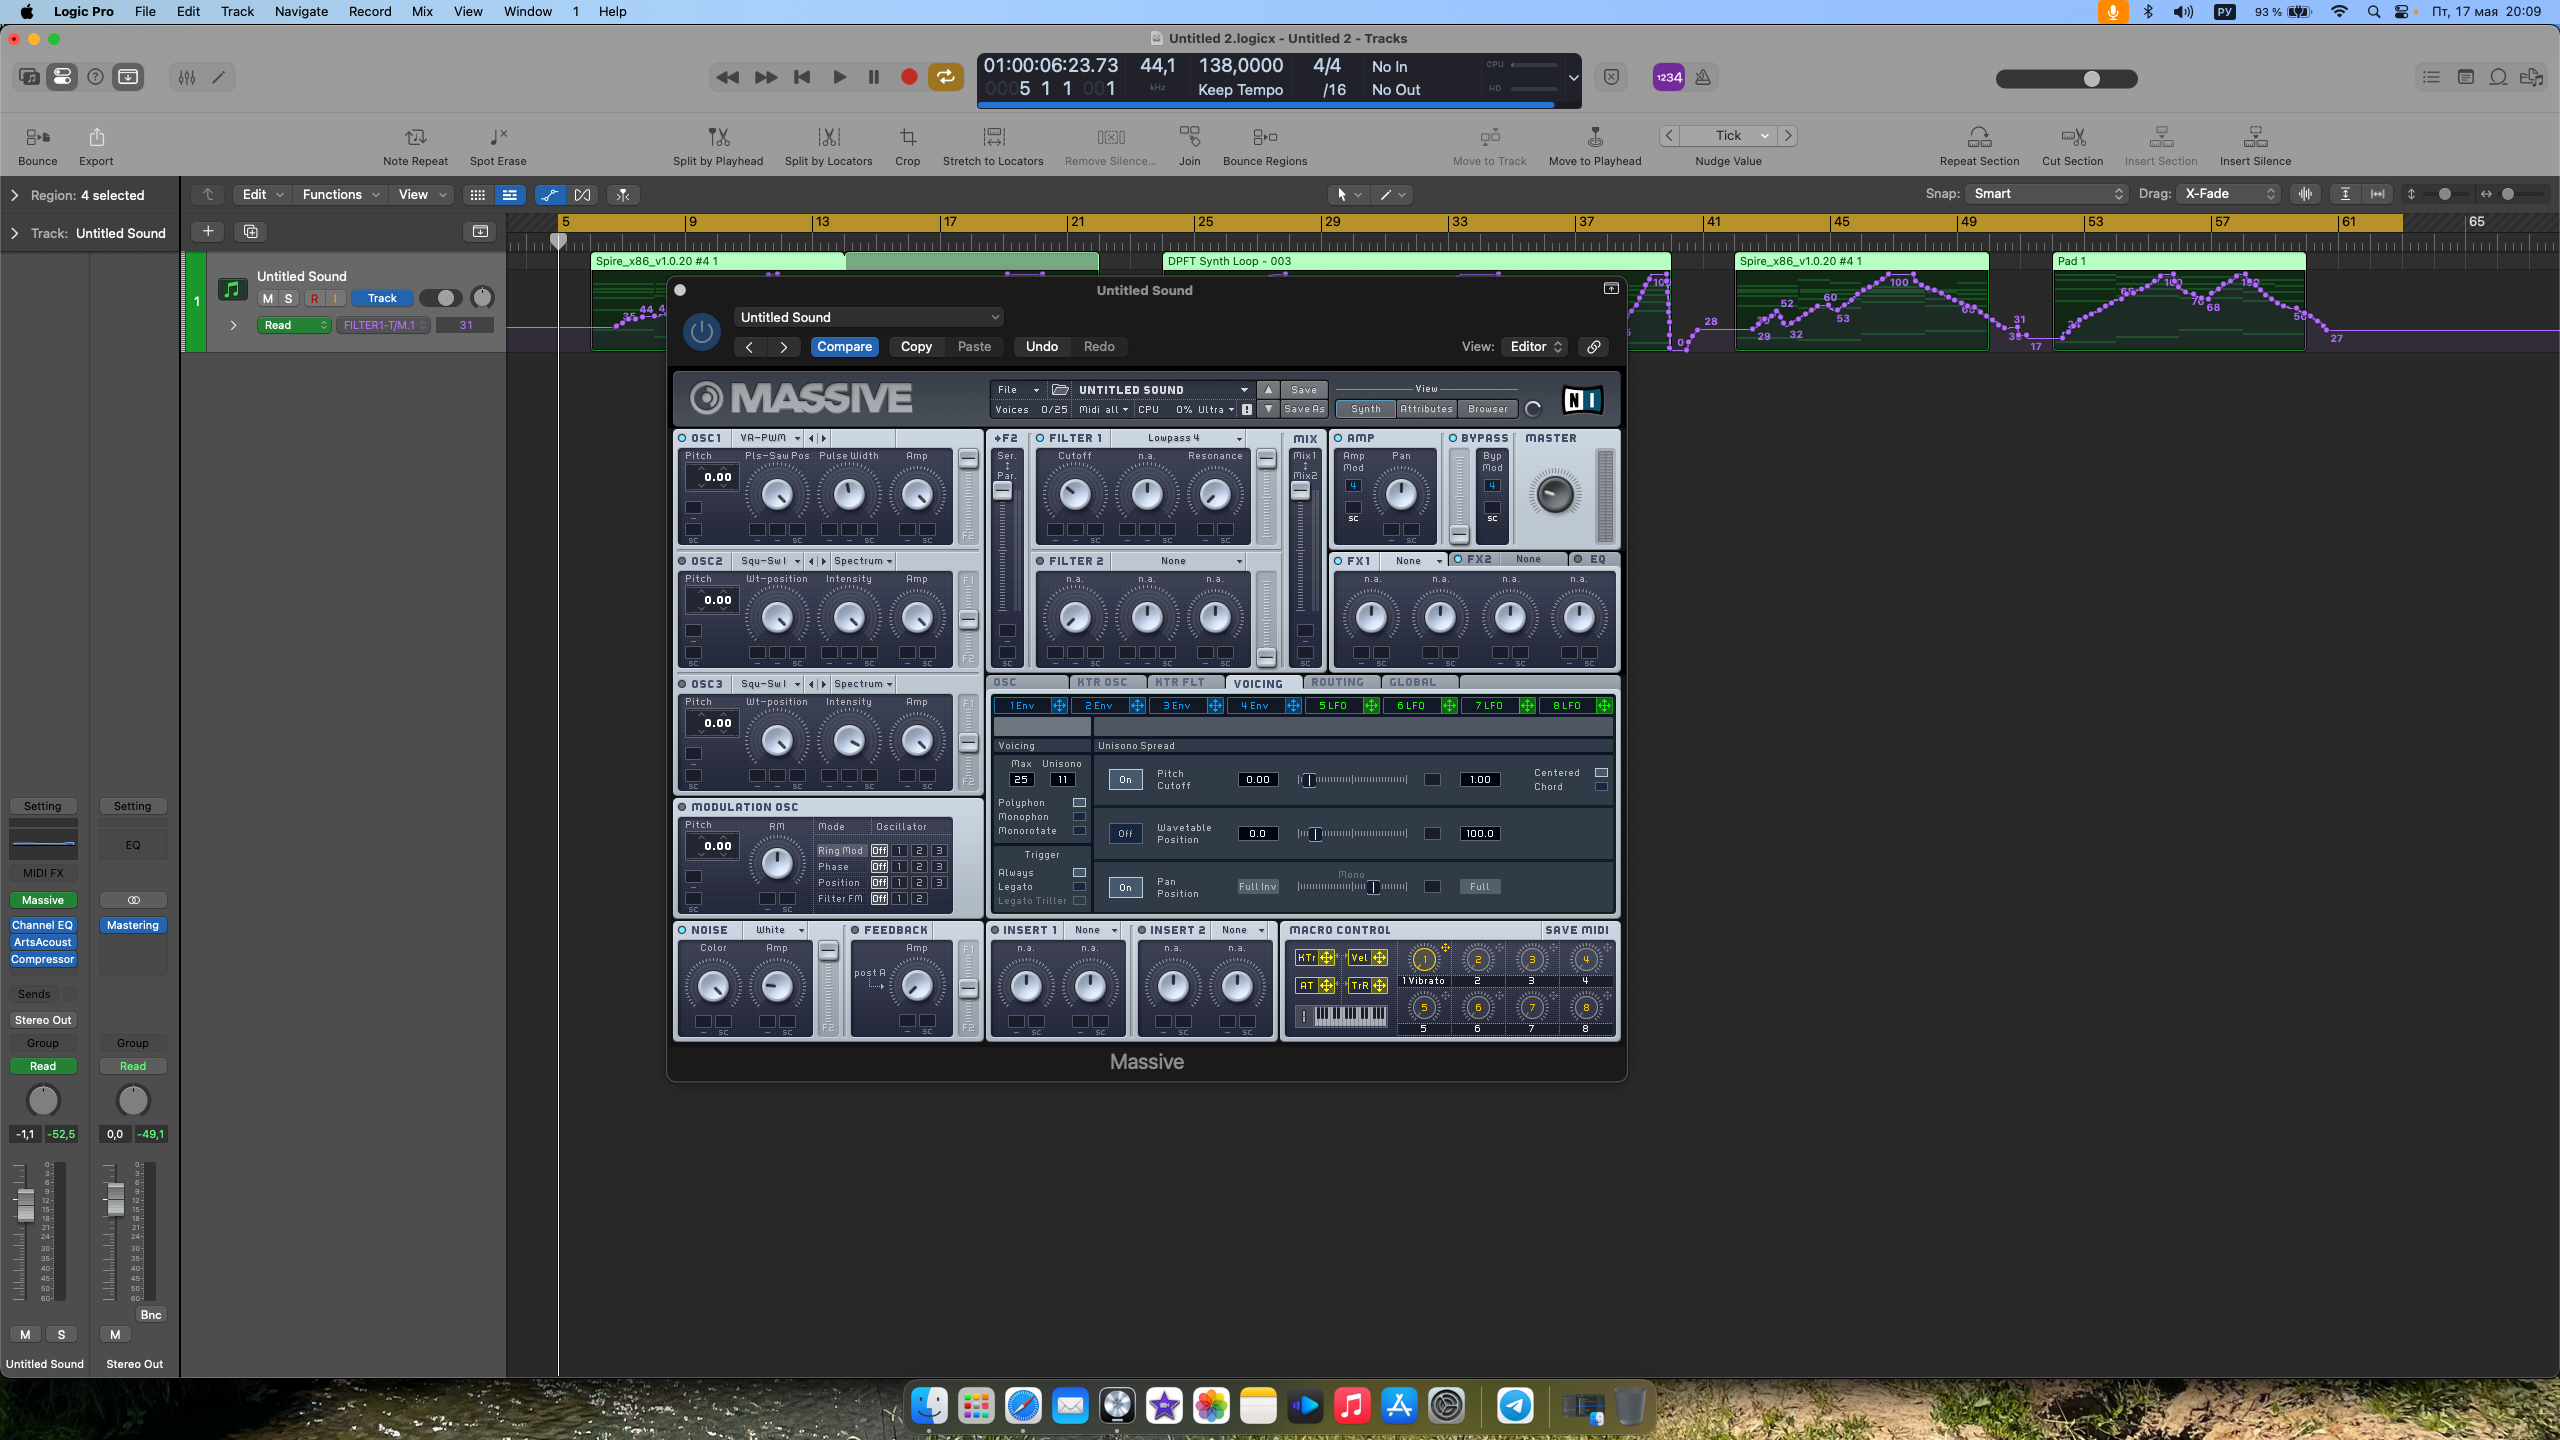Viewport: 2560px width, 1440px height.
Task: Click Split by Playhead icon
Action: [x=718, y=137]
